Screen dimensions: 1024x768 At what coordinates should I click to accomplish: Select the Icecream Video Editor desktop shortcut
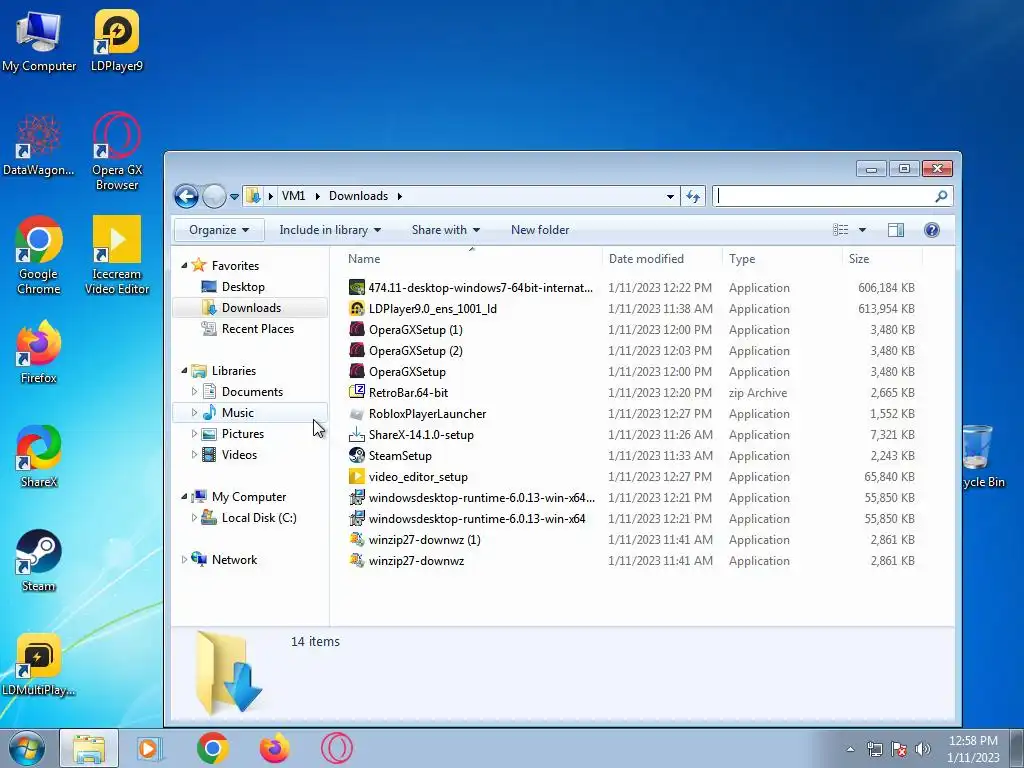[x=117, y=255]
